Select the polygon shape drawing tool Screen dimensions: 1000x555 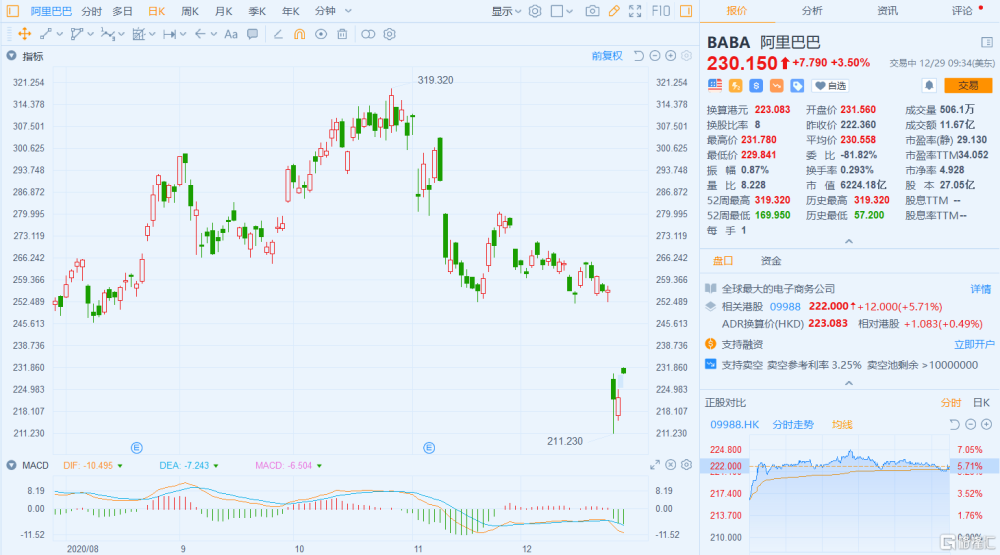click(77, 34)
